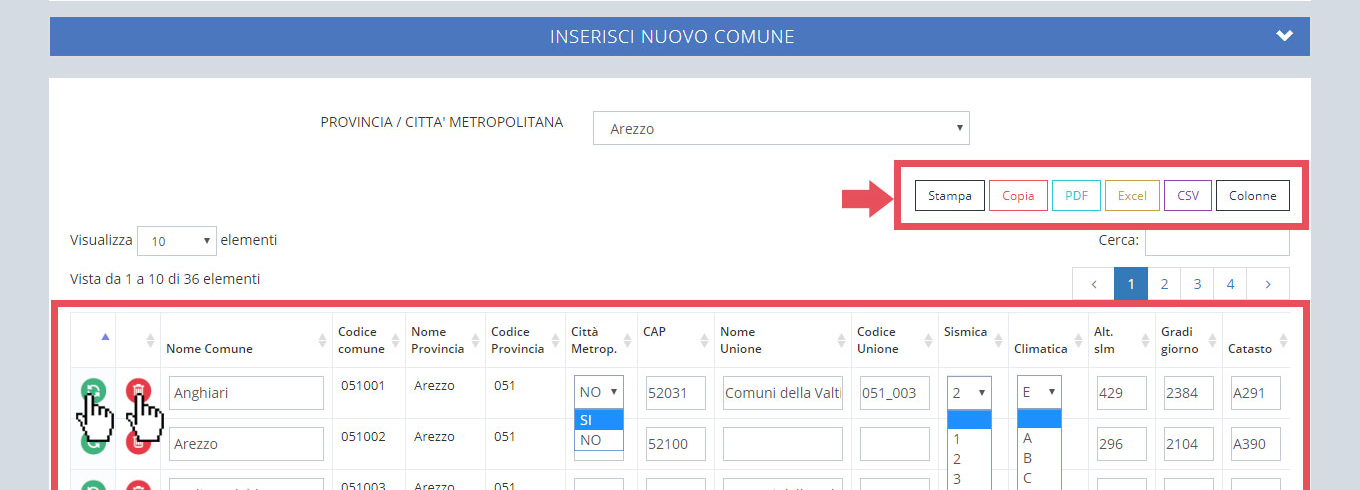This screenshot has width=1360, height=490.
Task: Edit CAP field containing 52100
Action: (676, 443)
